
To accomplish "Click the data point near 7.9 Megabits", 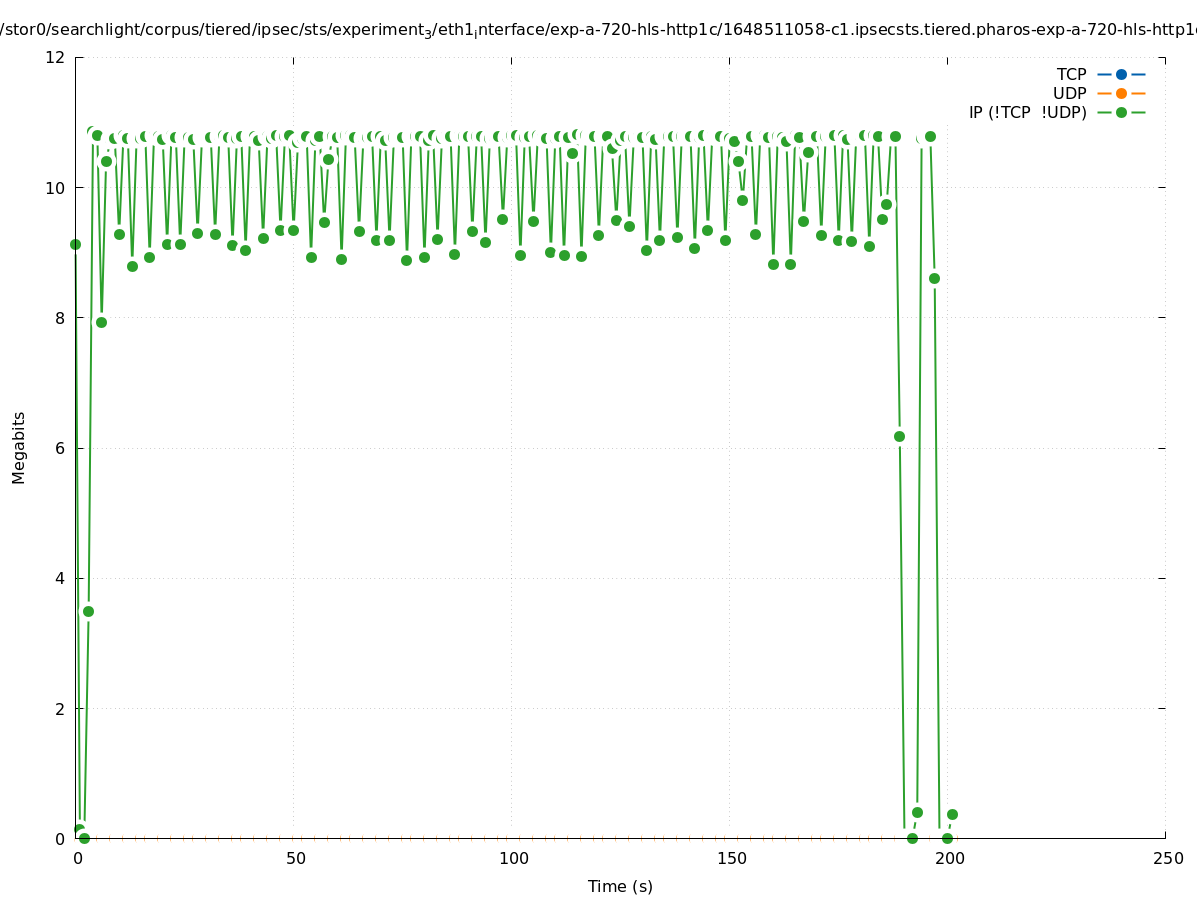I will click(101, 322).
